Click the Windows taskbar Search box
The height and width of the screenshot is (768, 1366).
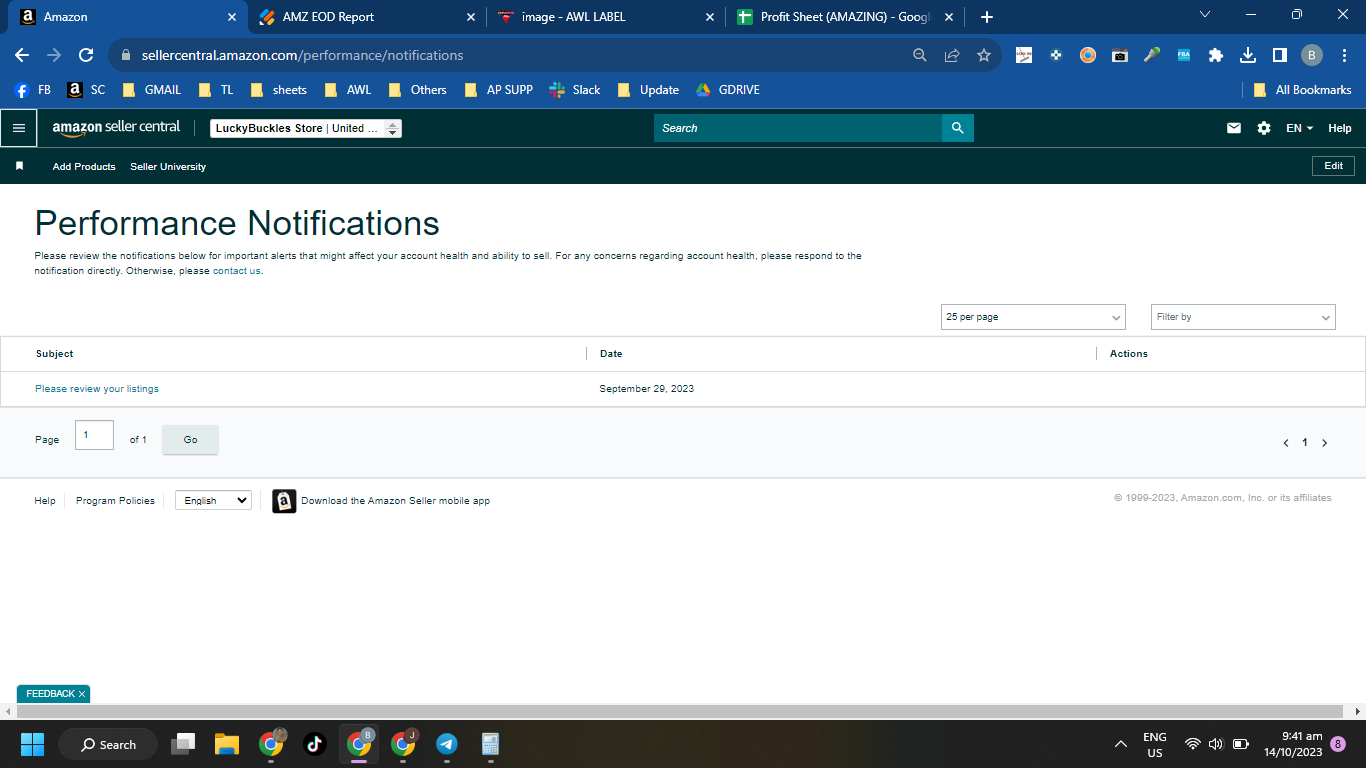108,744
